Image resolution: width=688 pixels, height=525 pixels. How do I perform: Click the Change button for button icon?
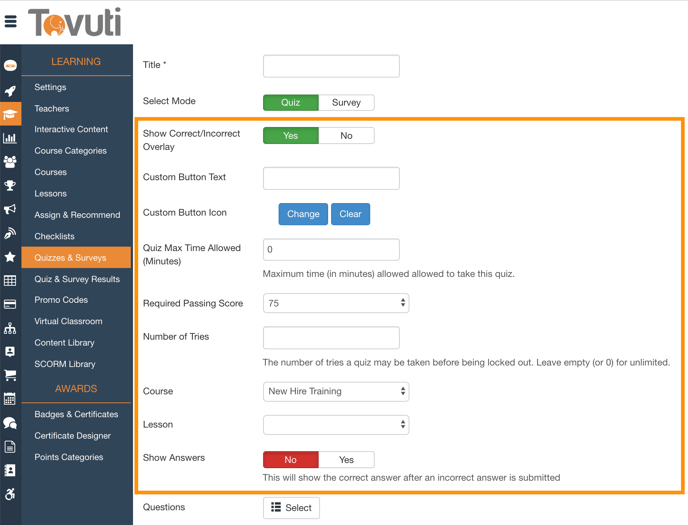[303, 214]
